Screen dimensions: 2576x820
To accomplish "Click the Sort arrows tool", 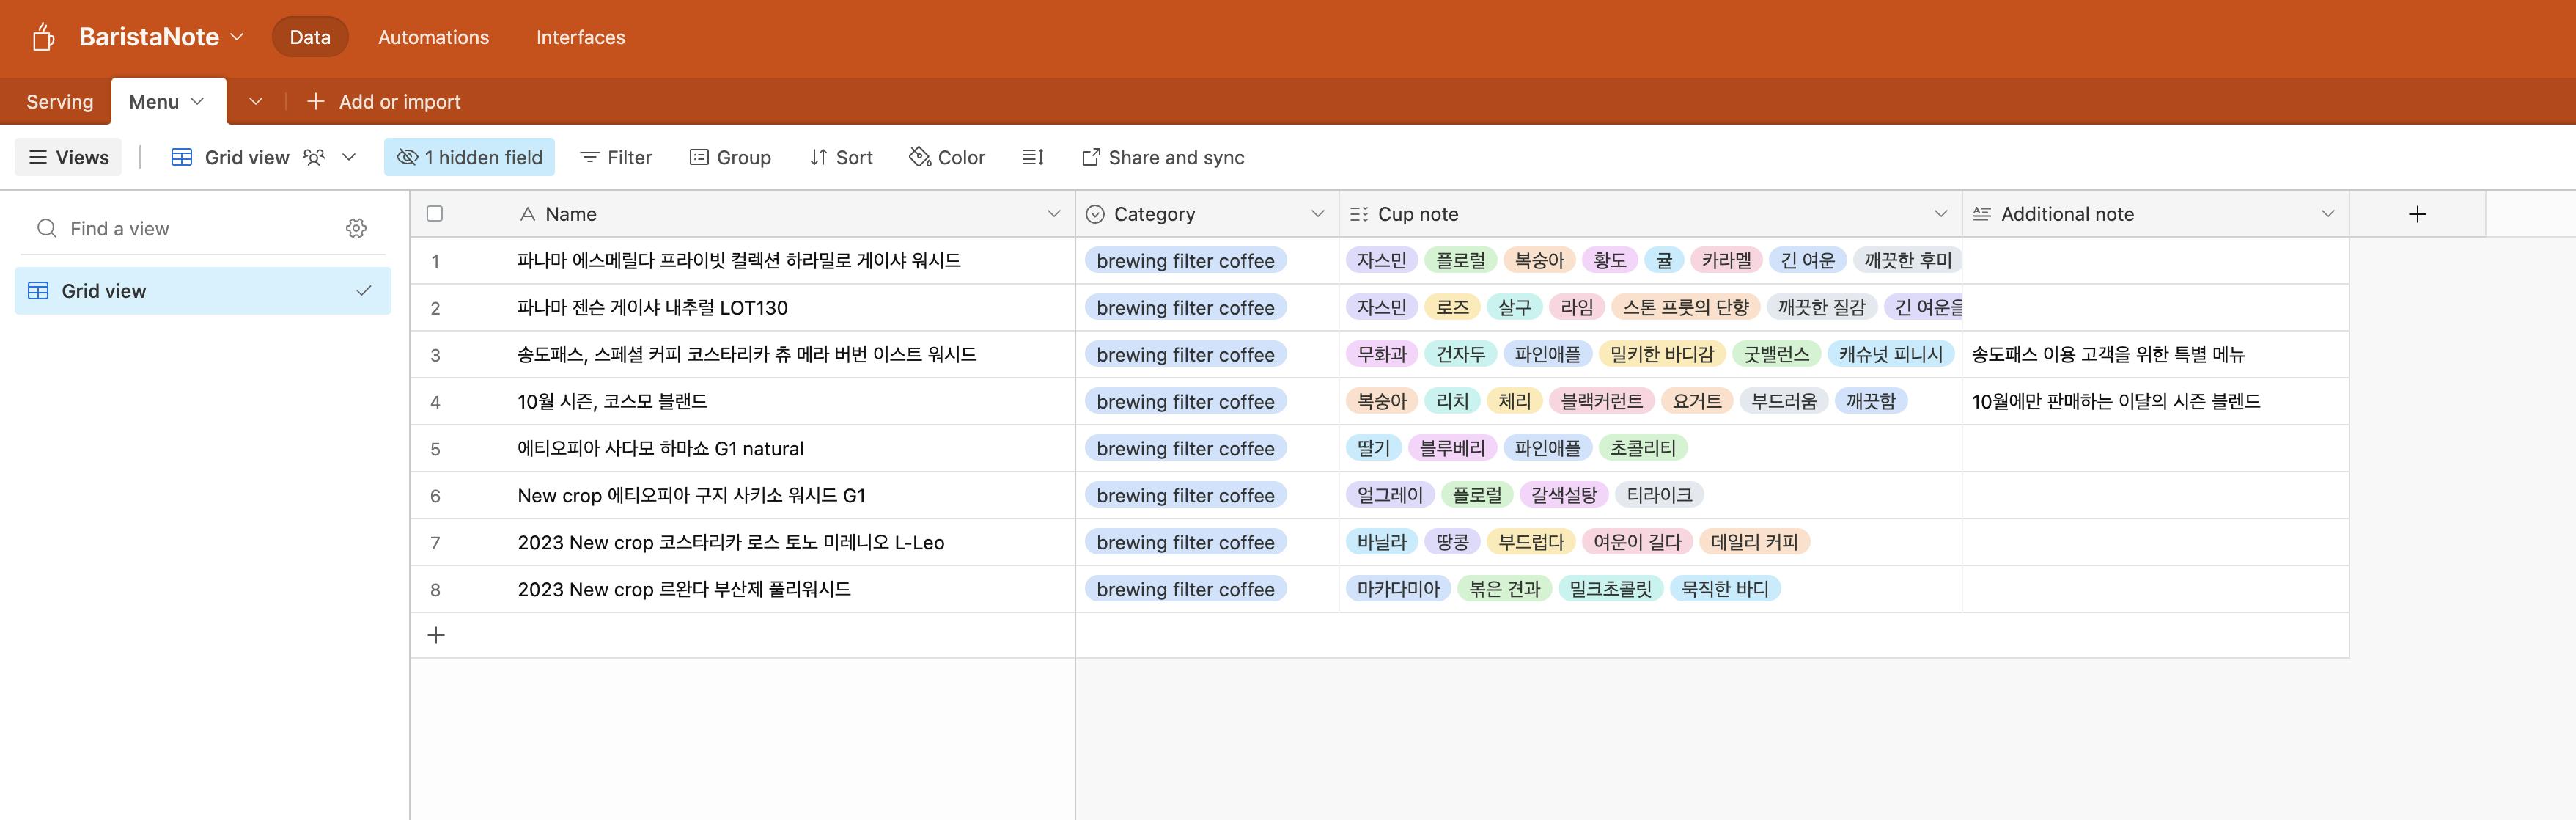I will 840,157.
